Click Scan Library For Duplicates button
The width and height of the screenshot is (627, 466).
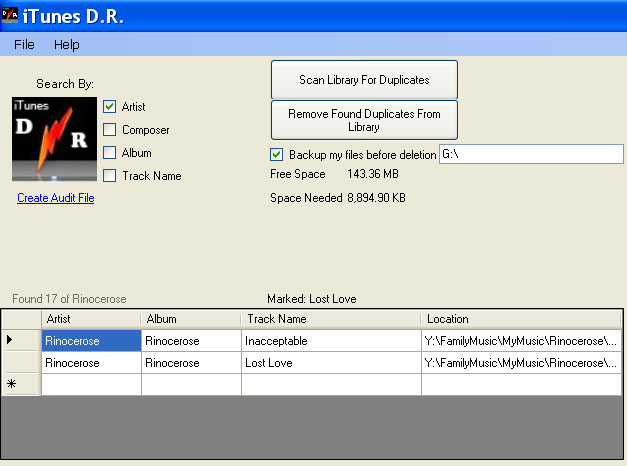364,80
